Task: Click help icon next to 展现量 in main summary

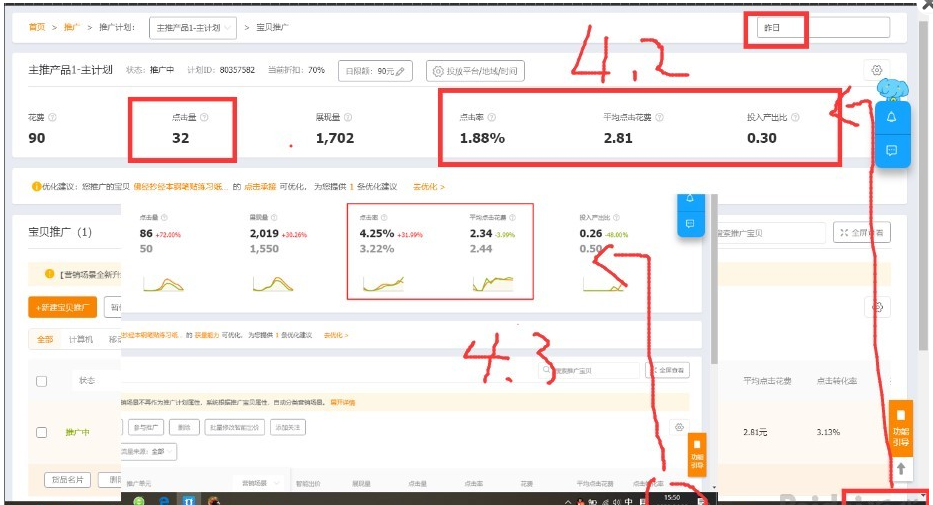Action: coord(348,117)
